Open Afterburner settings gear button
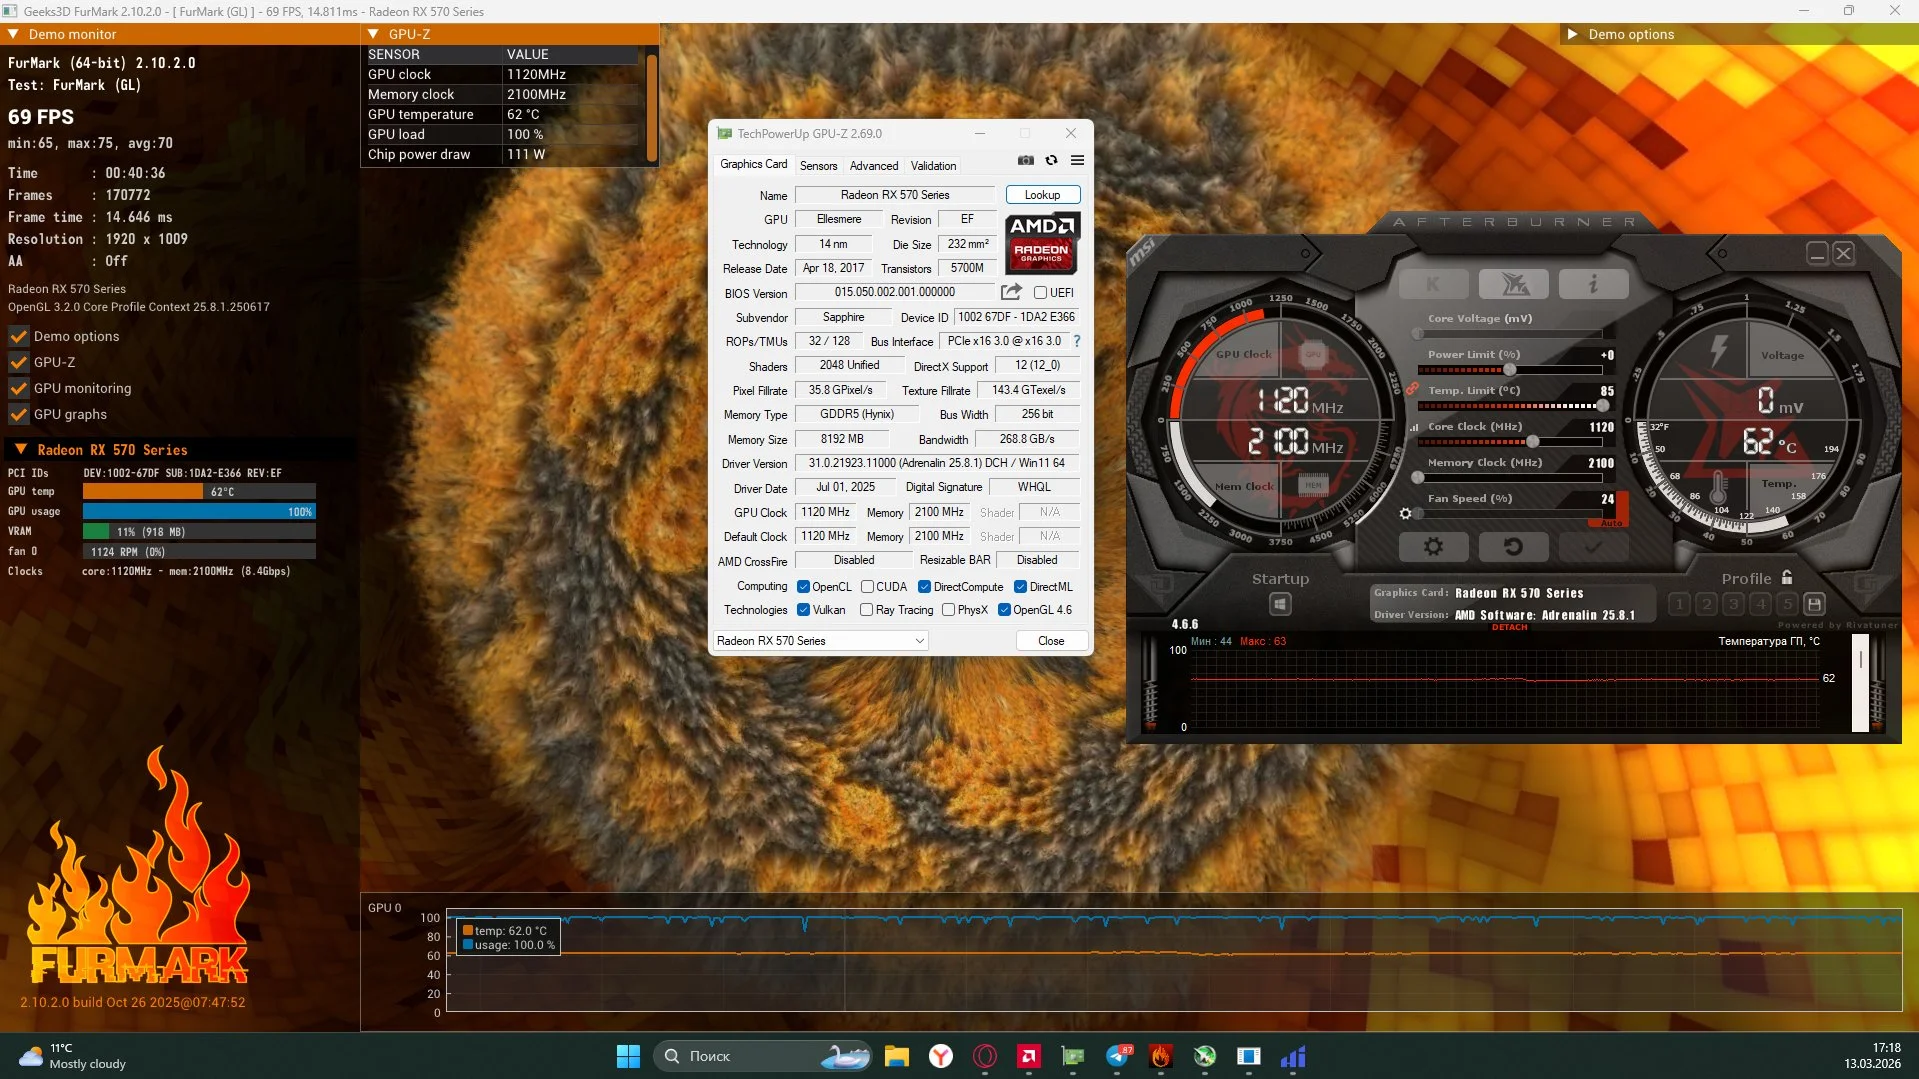The width and height of the screenshot is (1919, 1079). click(x=1433, y=547)
